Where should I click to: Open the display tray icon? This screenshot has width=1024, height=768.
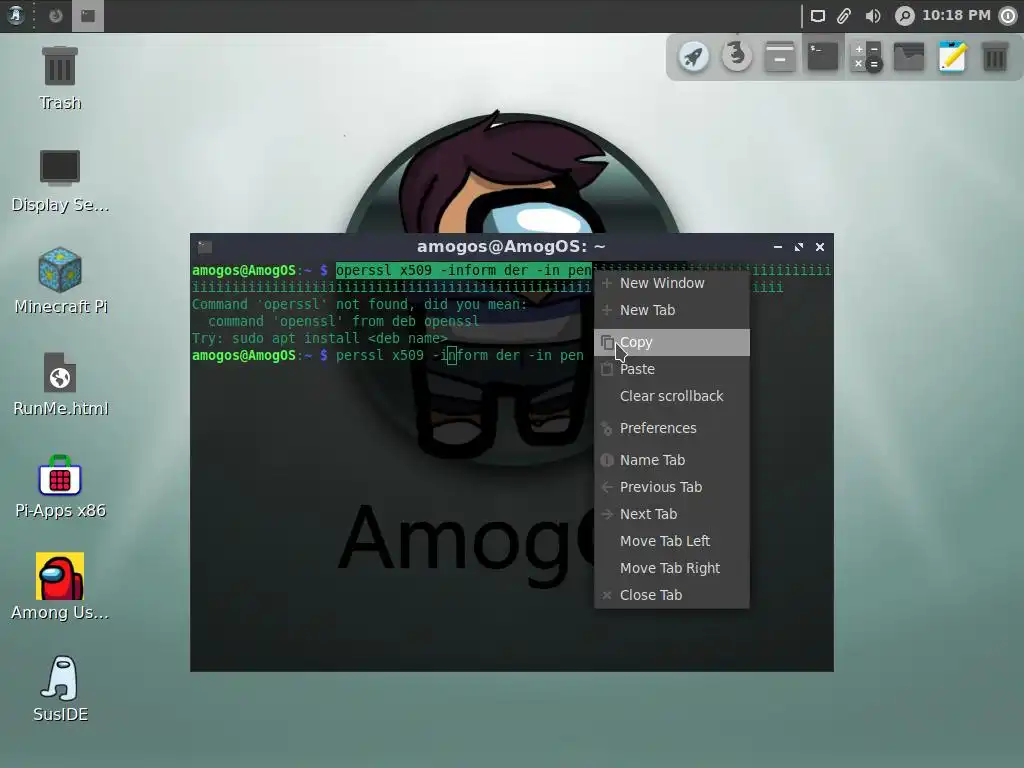pos(818,16)
